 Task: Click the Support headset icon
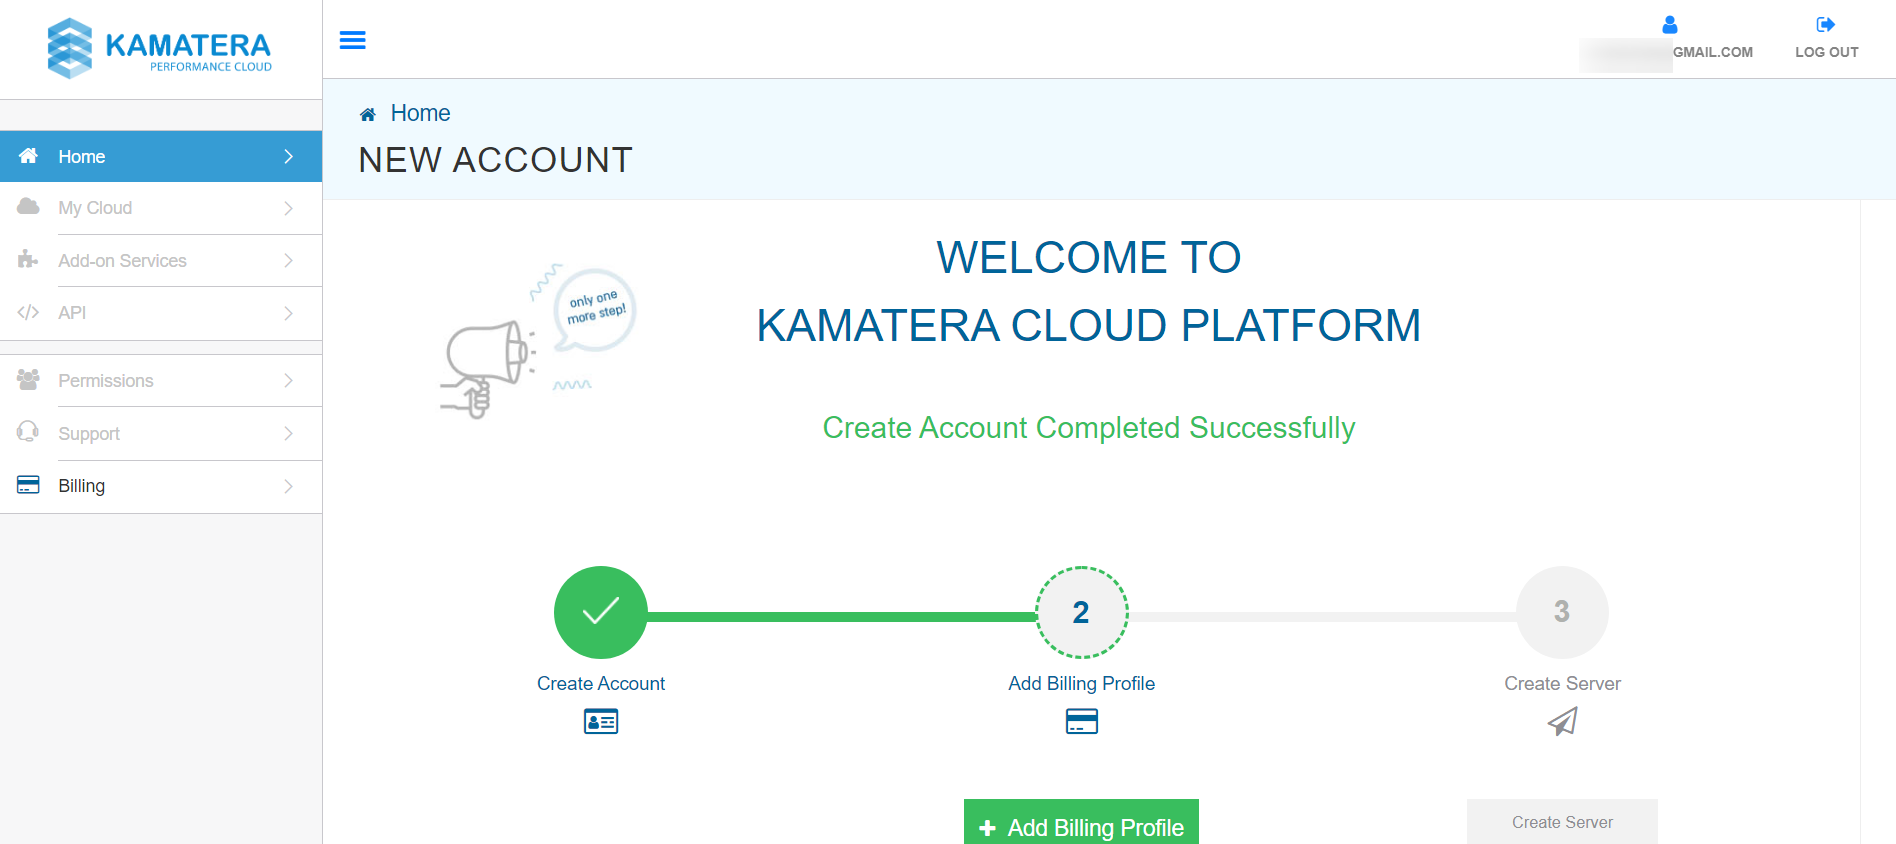(27, 432)
